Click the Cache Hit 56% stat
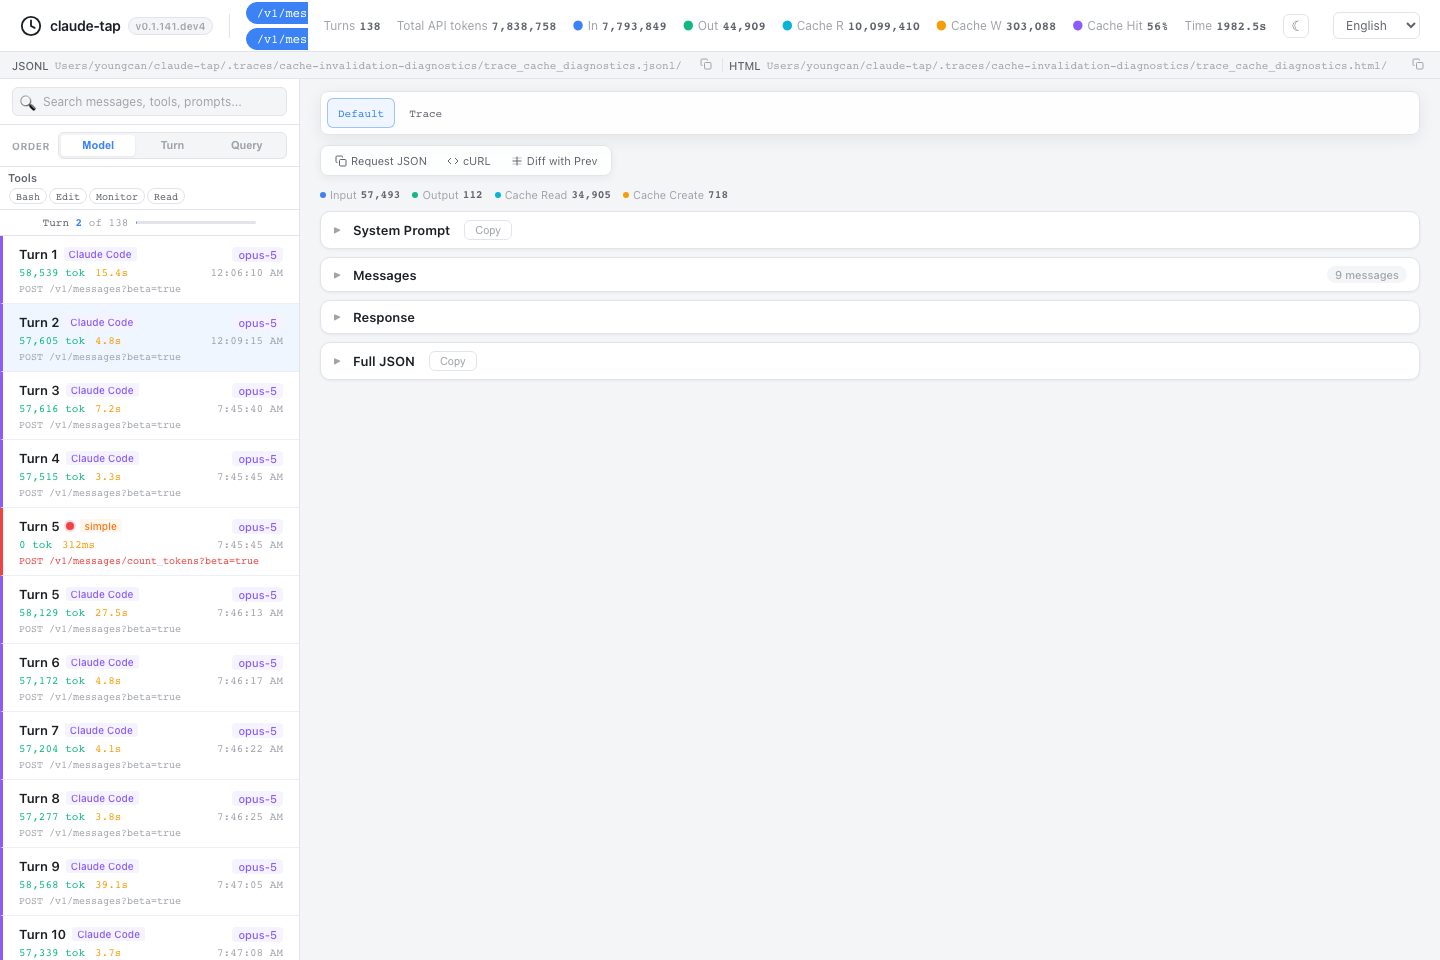The image size is (1440, 960). click(1120, 26)
